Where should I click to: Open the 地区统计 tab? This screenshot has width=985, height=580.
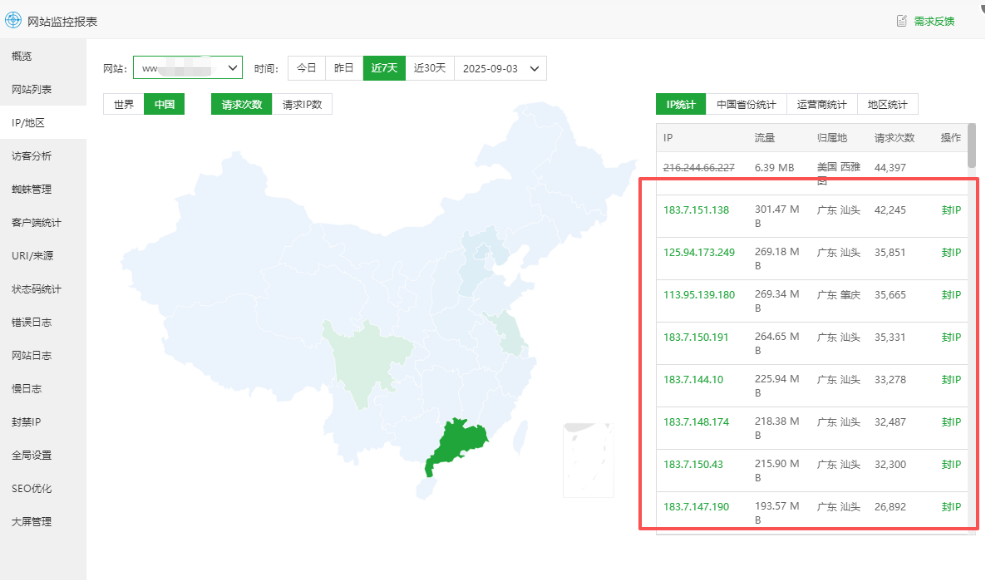coord(887,104)
